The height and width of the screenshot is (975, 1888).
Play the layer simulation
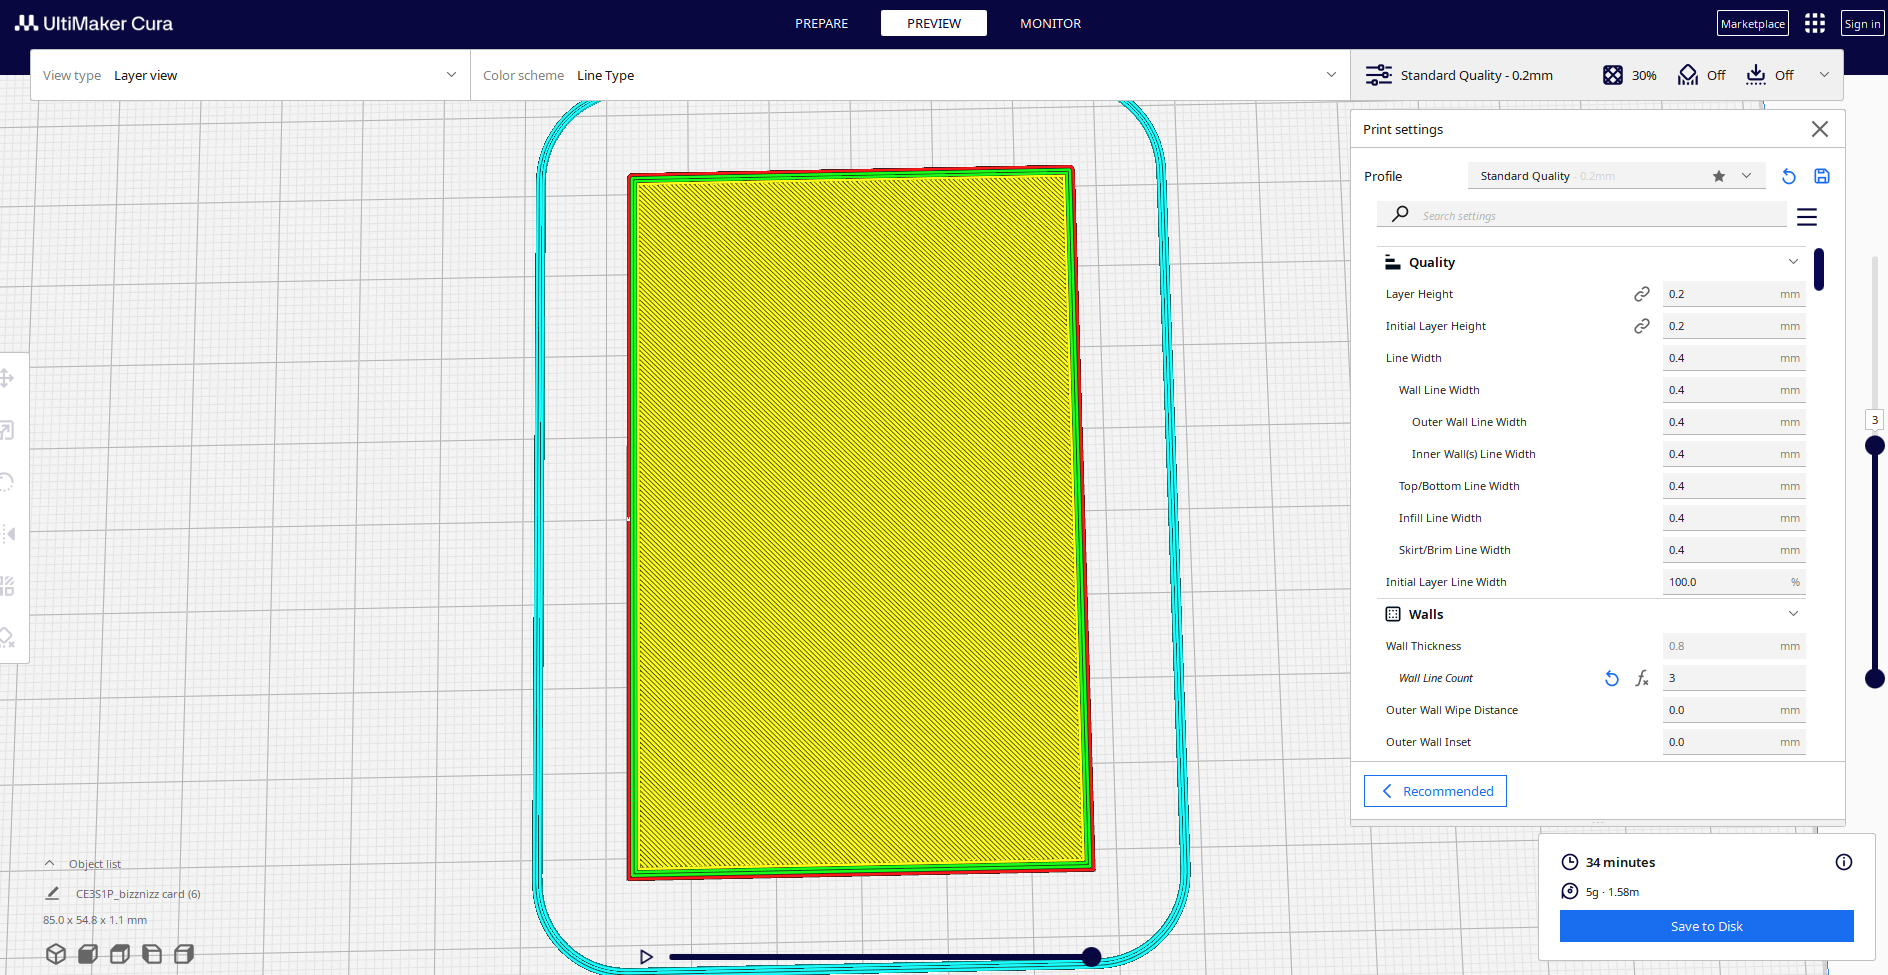(646, 957)
